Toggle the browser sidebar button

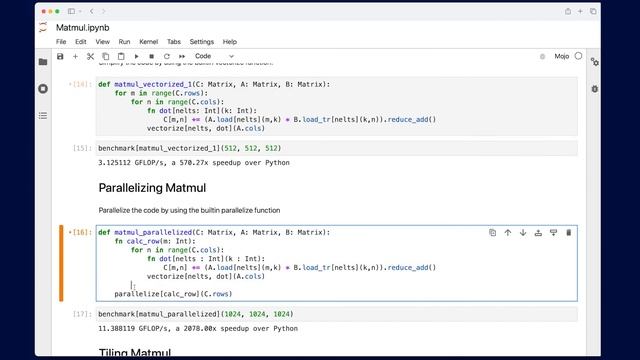point(71,11)
